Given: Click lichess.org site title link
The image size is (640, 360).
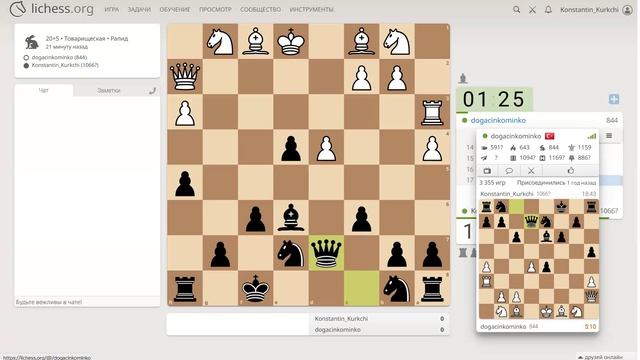Looking at the screenshot, I should tap(62, 9).
